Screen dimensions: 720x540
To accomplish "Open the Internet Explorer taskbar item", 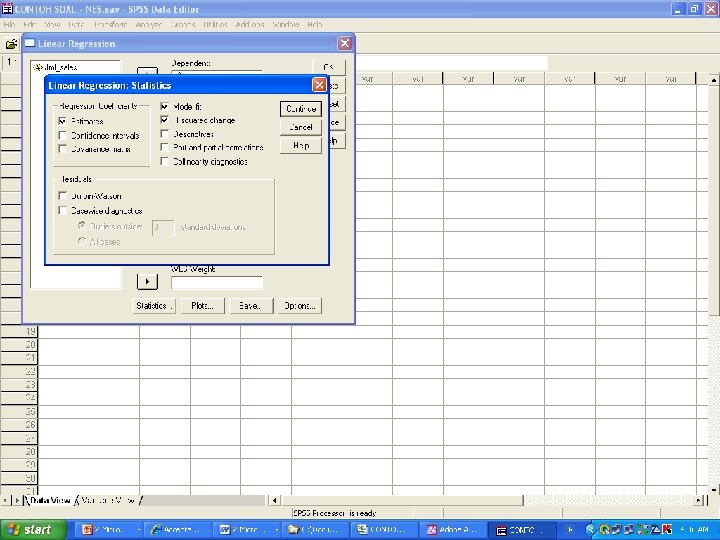I will click(x=178, y=530).
